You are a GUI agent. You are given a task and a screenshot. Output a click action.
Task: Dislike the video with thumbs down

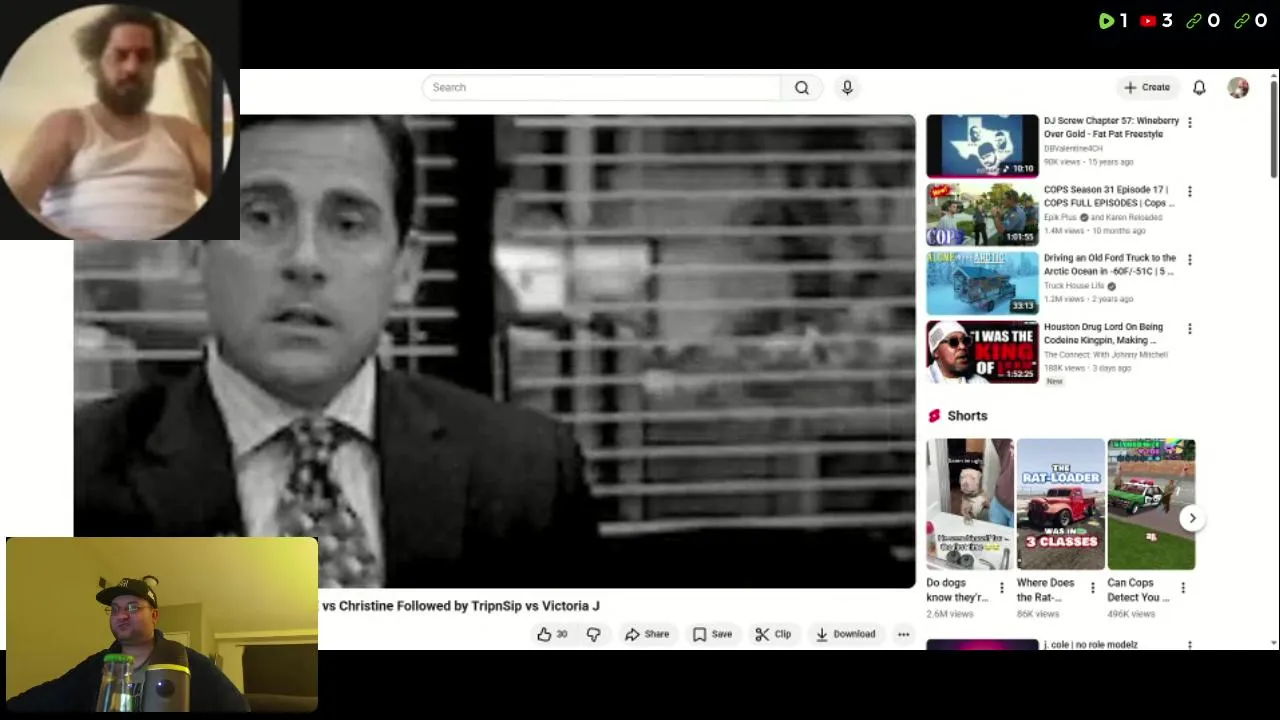tap(594, 634)
